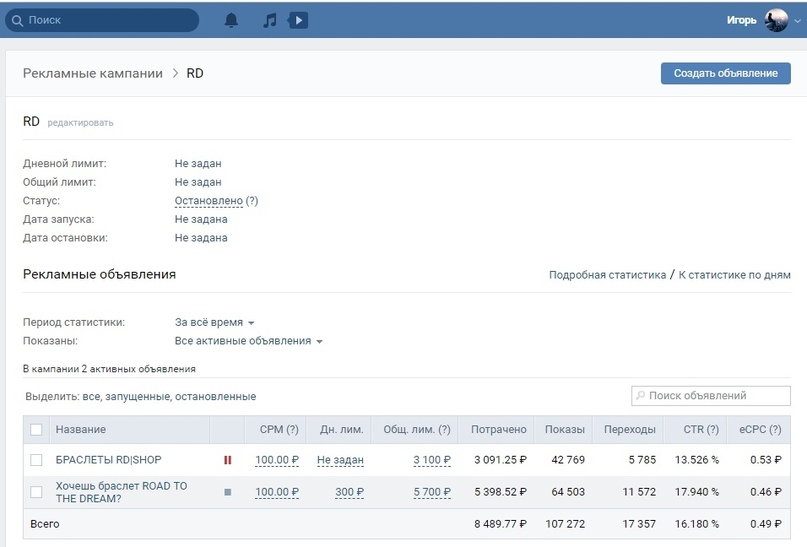
Task: Sort table by CTR column header
Action: tap(698, 430)
